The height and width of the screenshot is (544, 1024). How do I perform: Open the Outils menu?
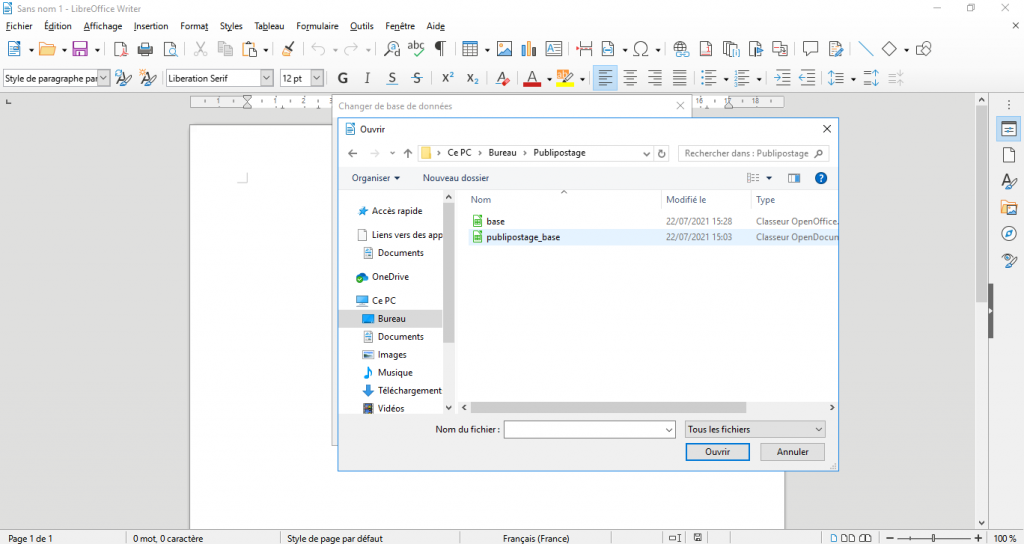click(x=362, y=26)
